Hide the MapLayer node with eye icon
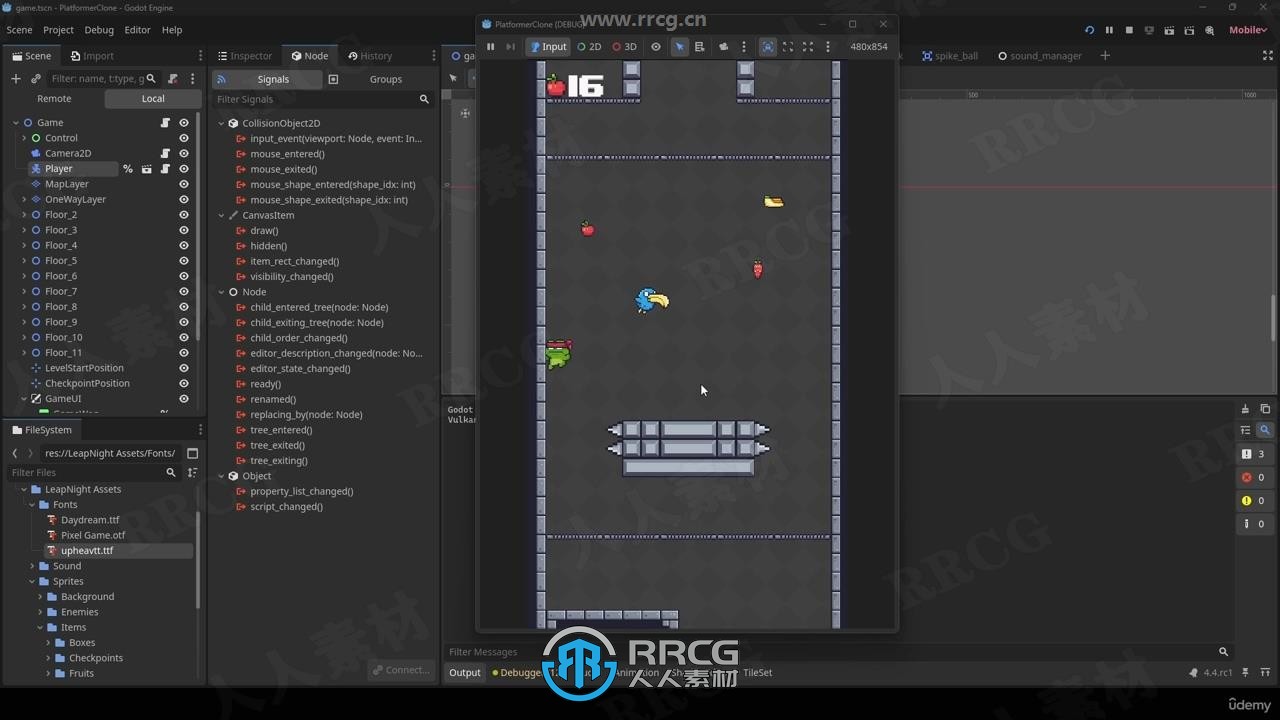Viewport: 1280px width, 720px height. point(184,184)
